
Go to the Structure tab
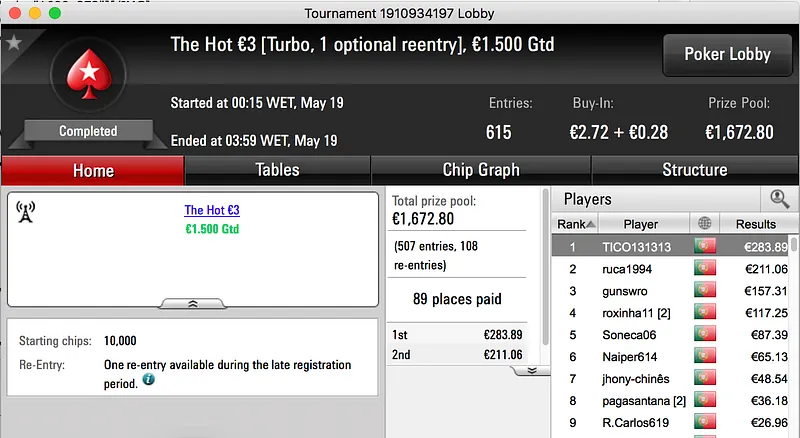694,170
